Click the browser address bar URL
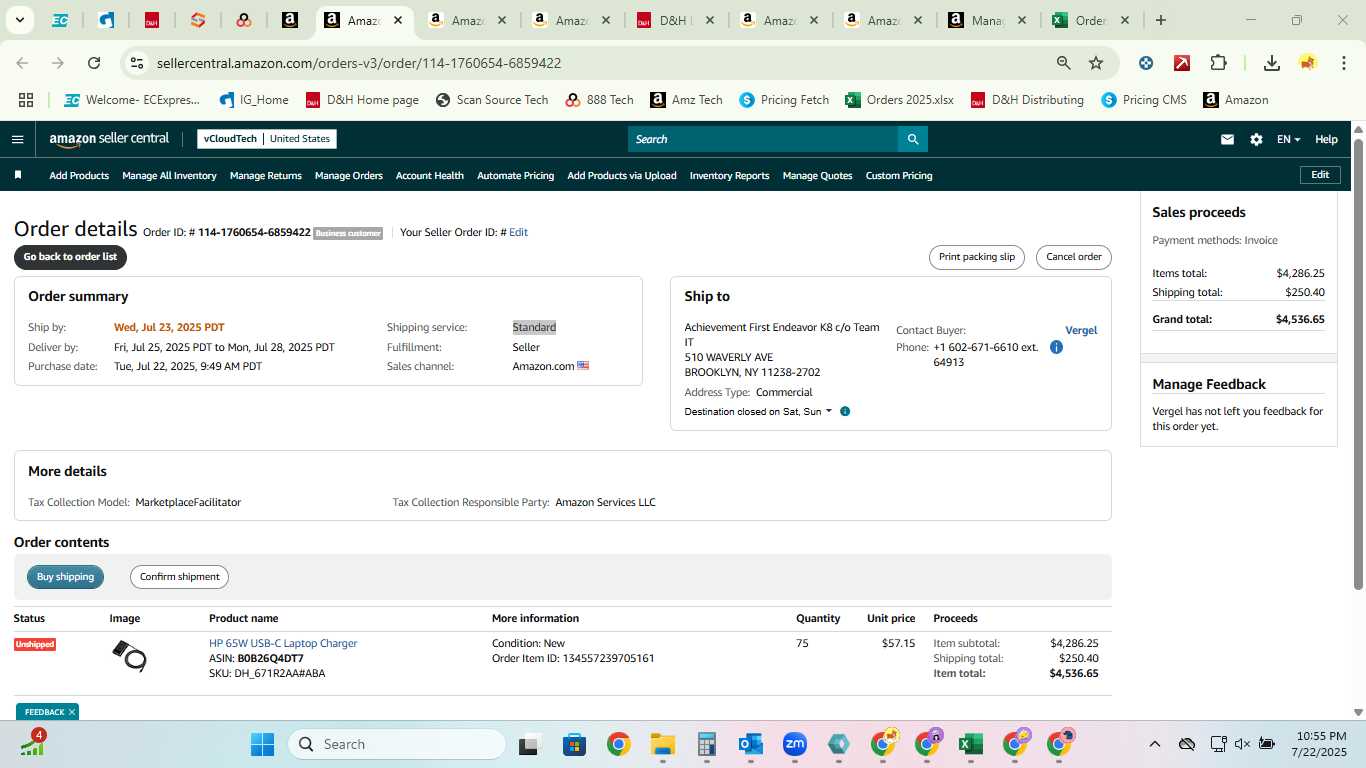The height and width of the screenshot is (768, 1366). click(x=359, y=63)
